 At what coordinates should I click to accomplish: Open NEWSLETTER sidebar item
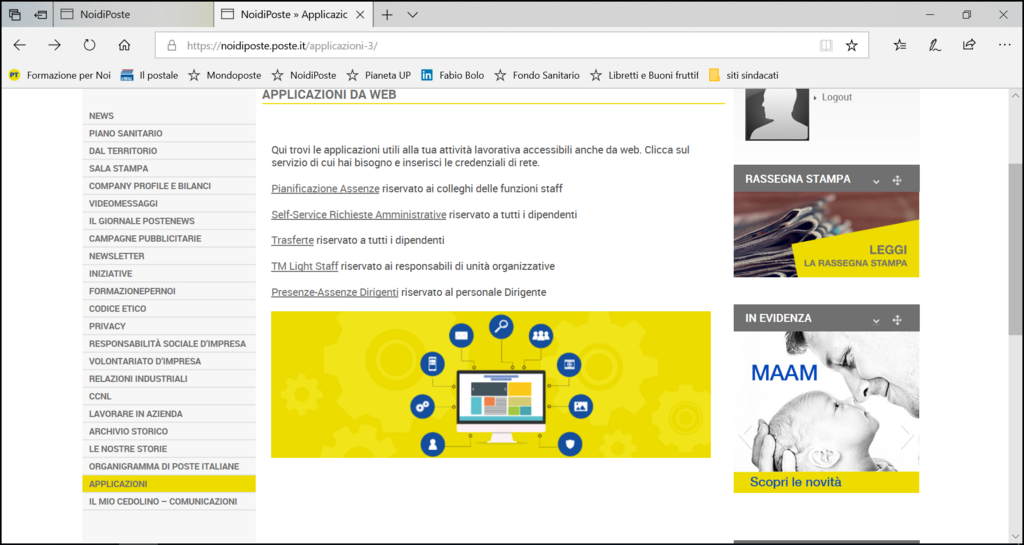(168, 256)
